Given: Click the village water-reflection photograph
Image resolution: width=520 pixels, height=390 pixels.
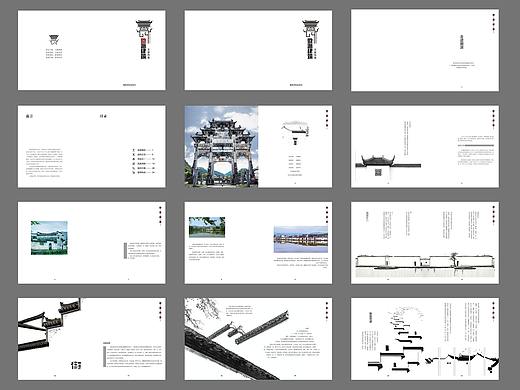Looking at the screenshot, I should [301, 239].
